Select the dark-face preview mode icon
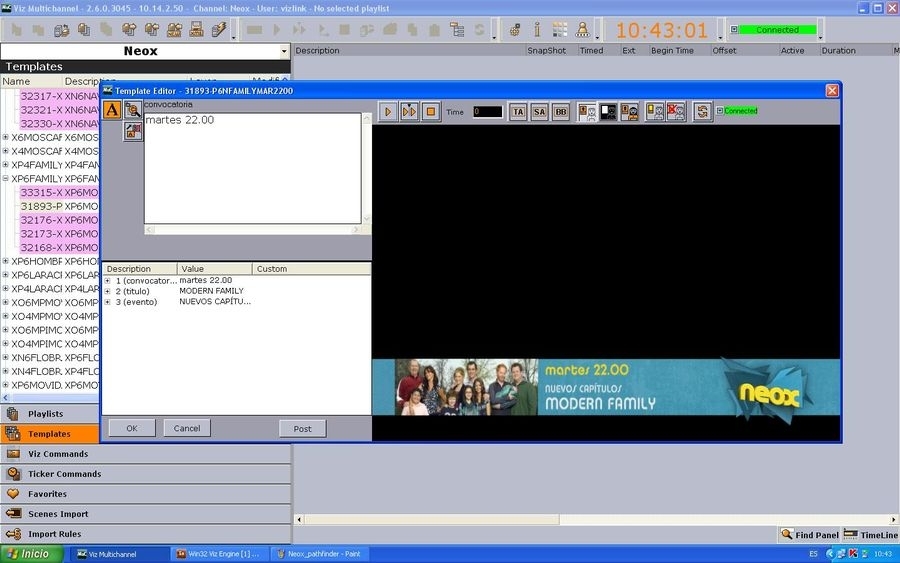Viewport: 900px width, 563px height. coord(630,111)
